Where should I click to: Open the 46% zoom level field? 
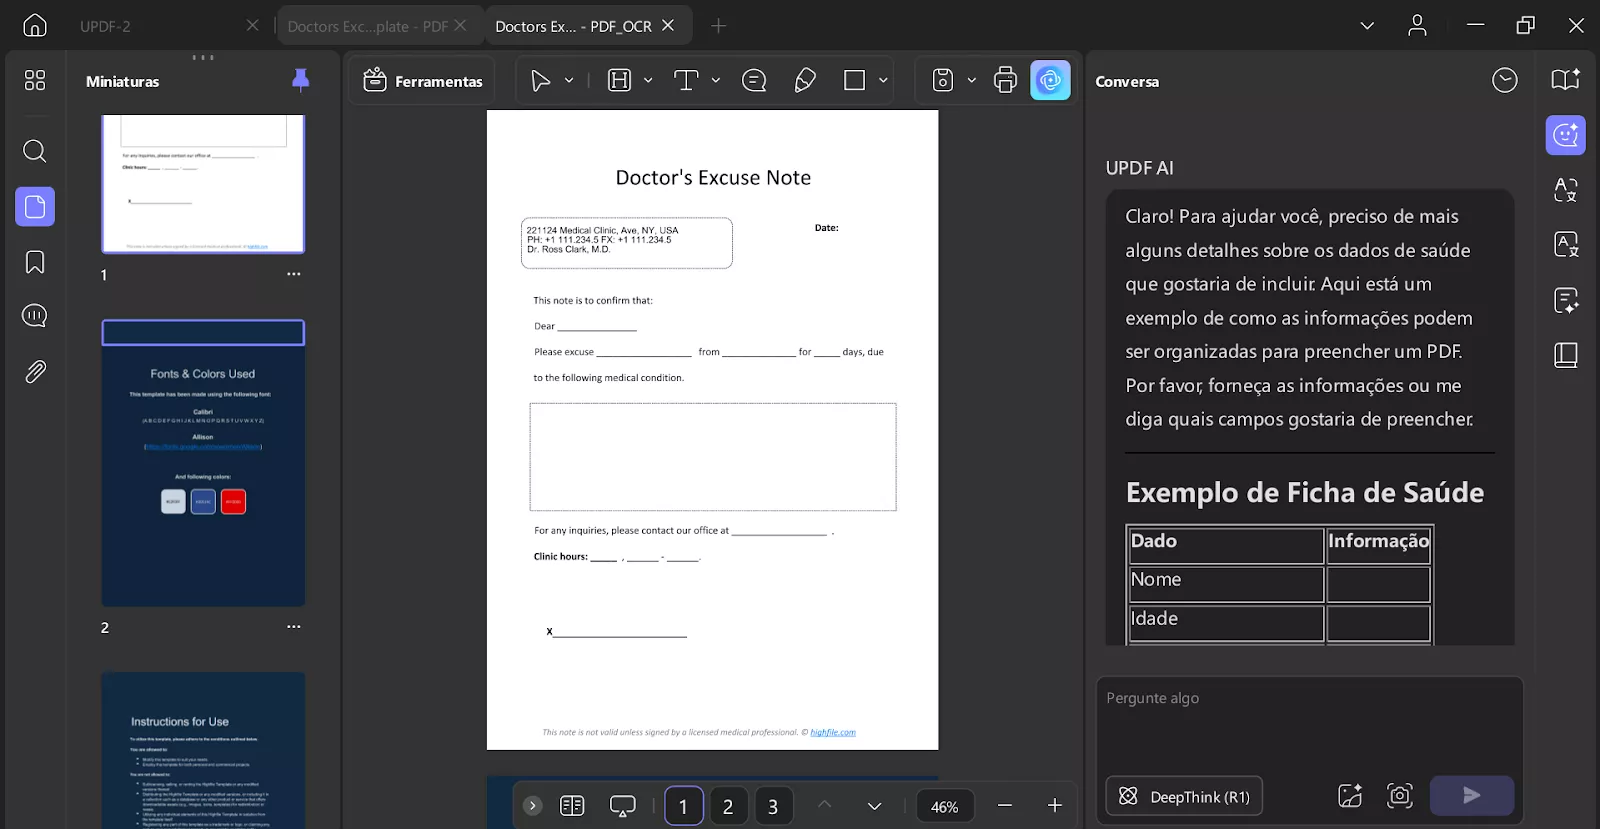pyautogui.click(x=945, y=806)
